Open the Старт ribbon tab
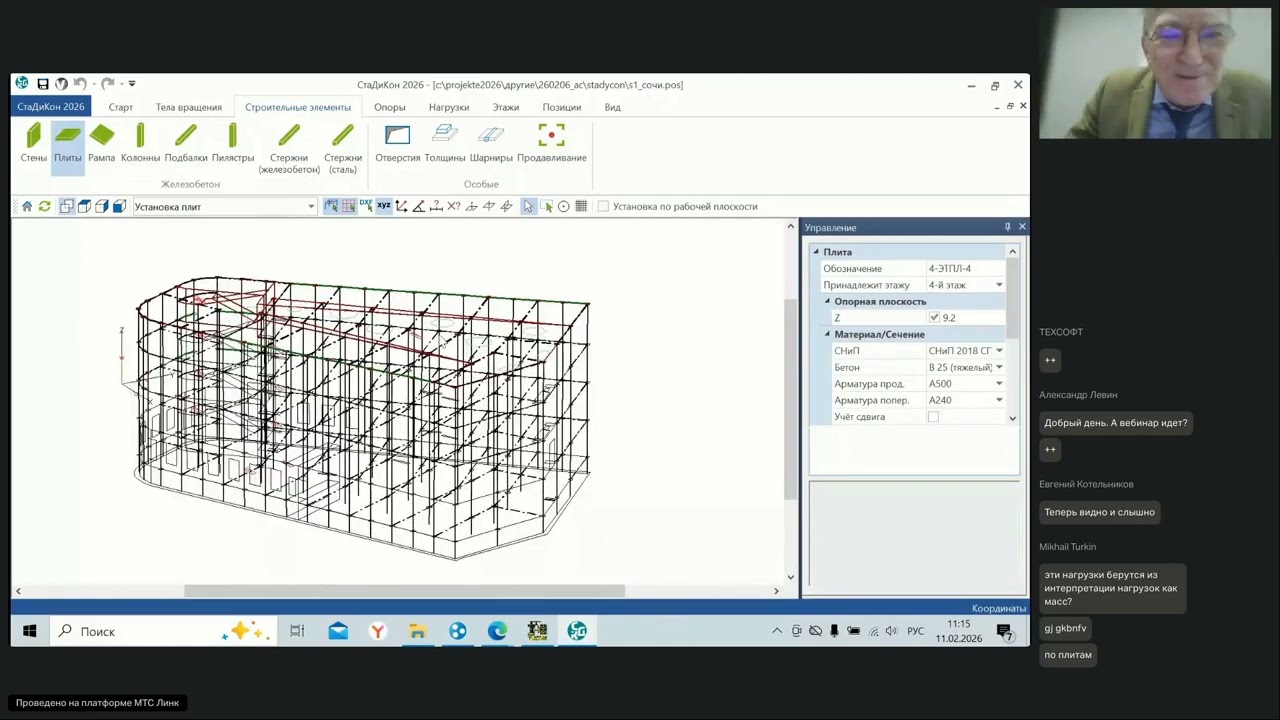The width and height of the screenshot is (1280, 720). pyautogui.click(x=120, y=107)
